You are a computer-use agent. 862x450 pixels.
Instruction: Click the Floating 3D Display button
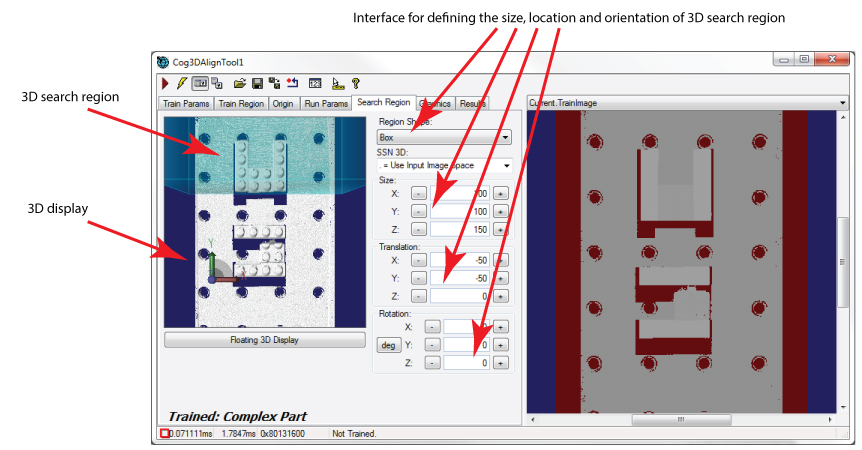[x=264, y=340]
